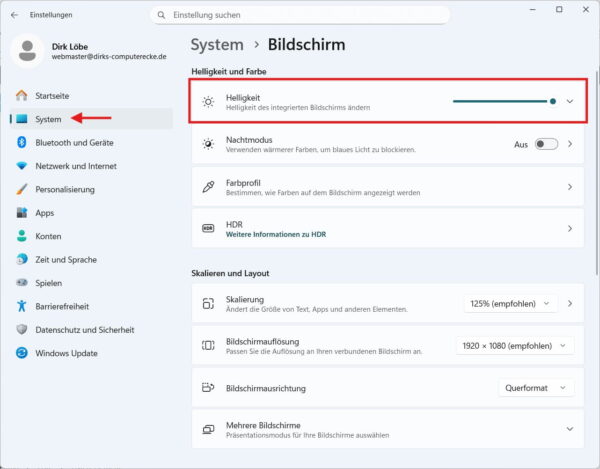Click the vertical scrollbar on the right
The width and height of the screenshot is (600, 469).
pos(597,173)
